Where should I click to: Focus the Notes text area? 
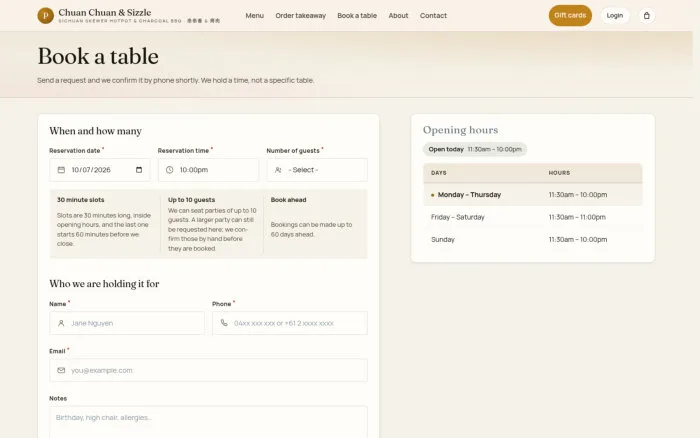click(208, 422)
